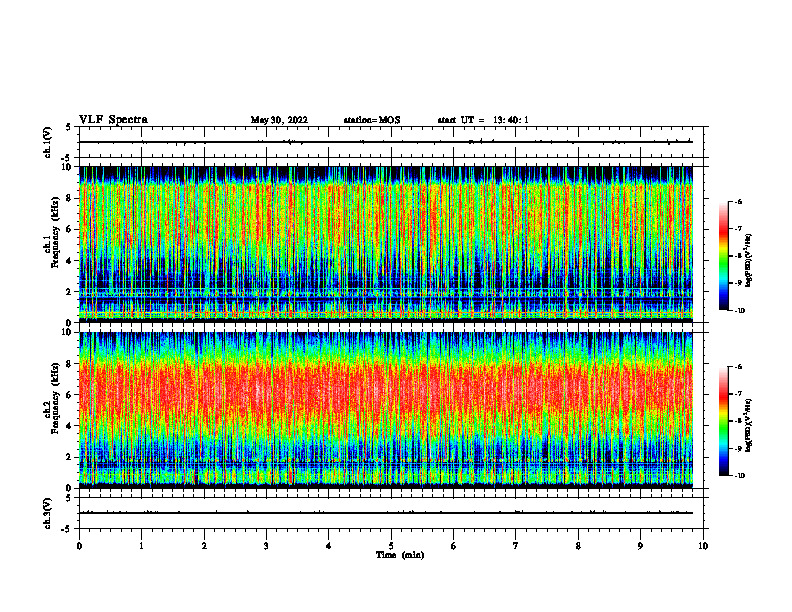
Task: Click the 'station=MOS' label
Action: pos(372,120)
